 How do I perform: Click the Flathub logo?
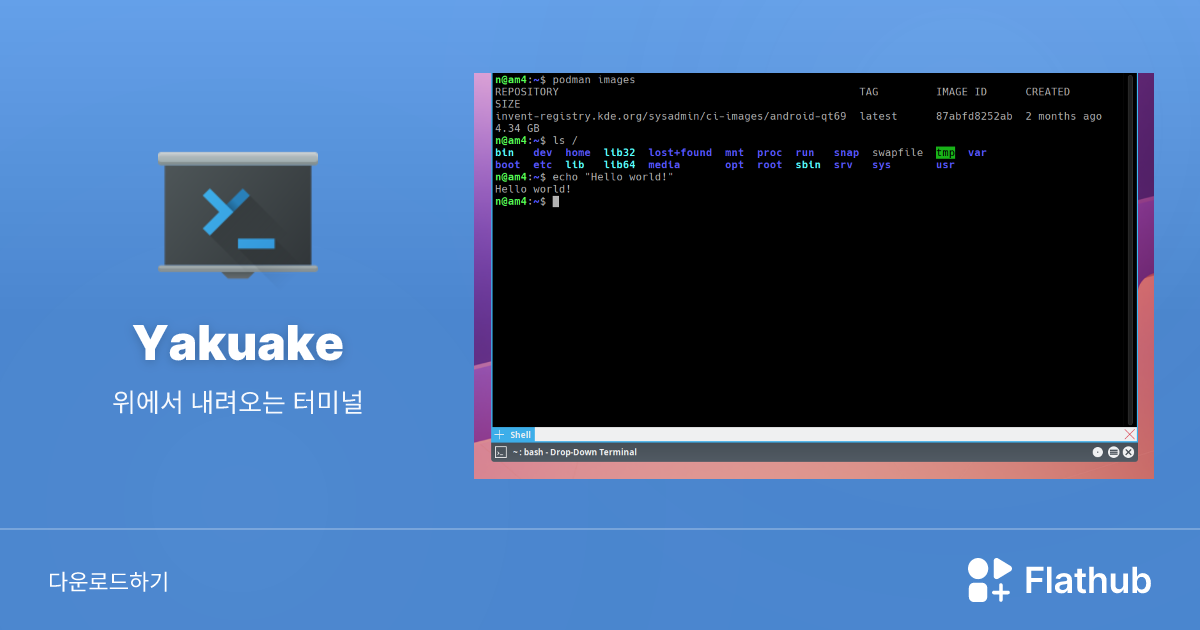(1059, 579)
